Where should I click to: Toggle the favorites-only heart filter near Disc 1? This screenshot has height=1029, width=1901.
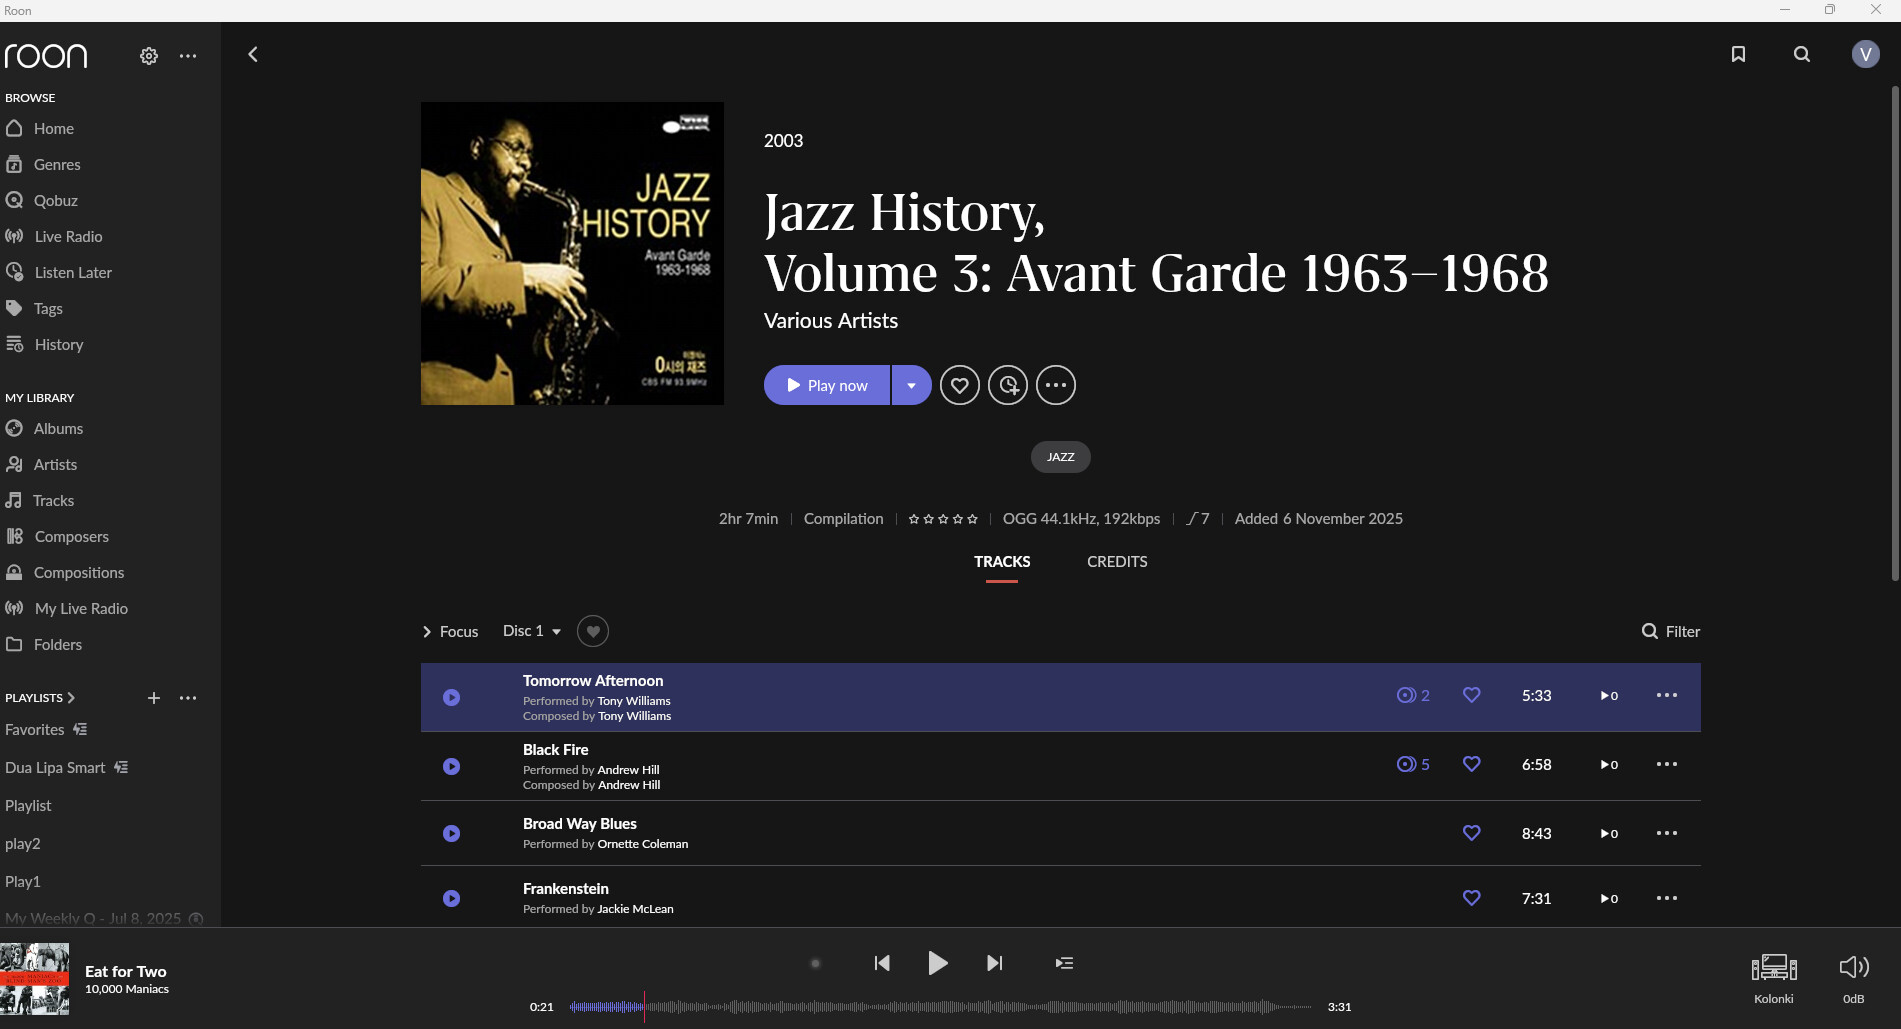593,631
